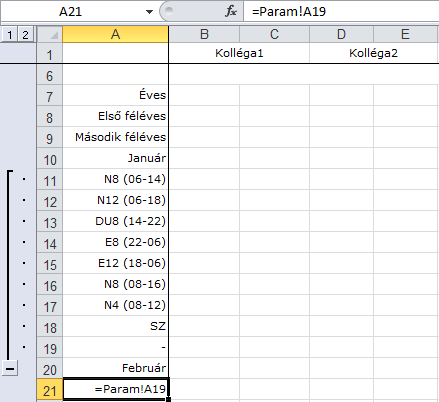The image size is (439, 402).
Task: Select row 19 header
Action: coord(50,348)
